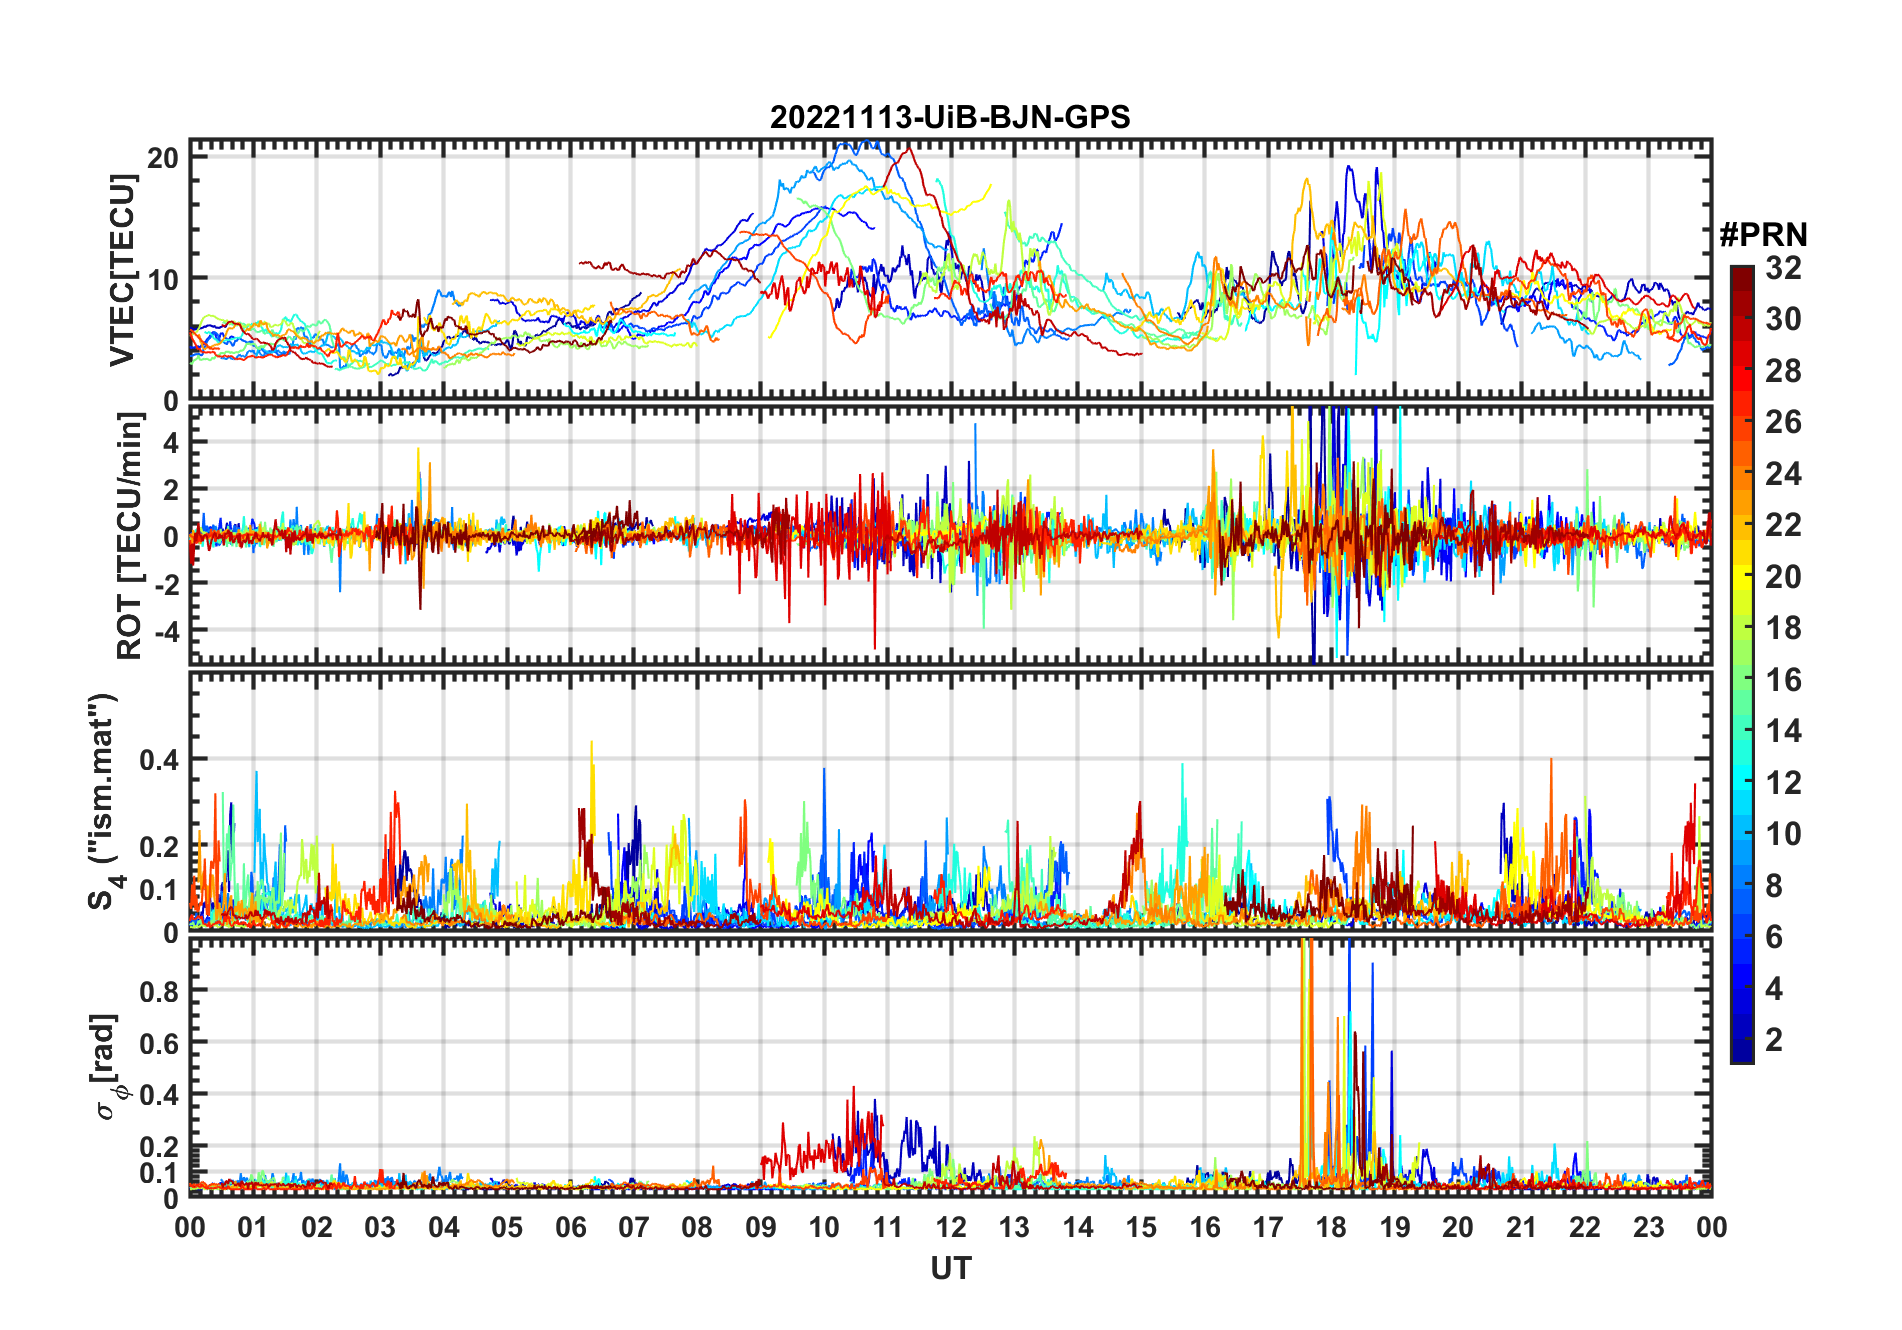
Task: Click UT axis hour label 15
Action: [x=1141, y=1228]
